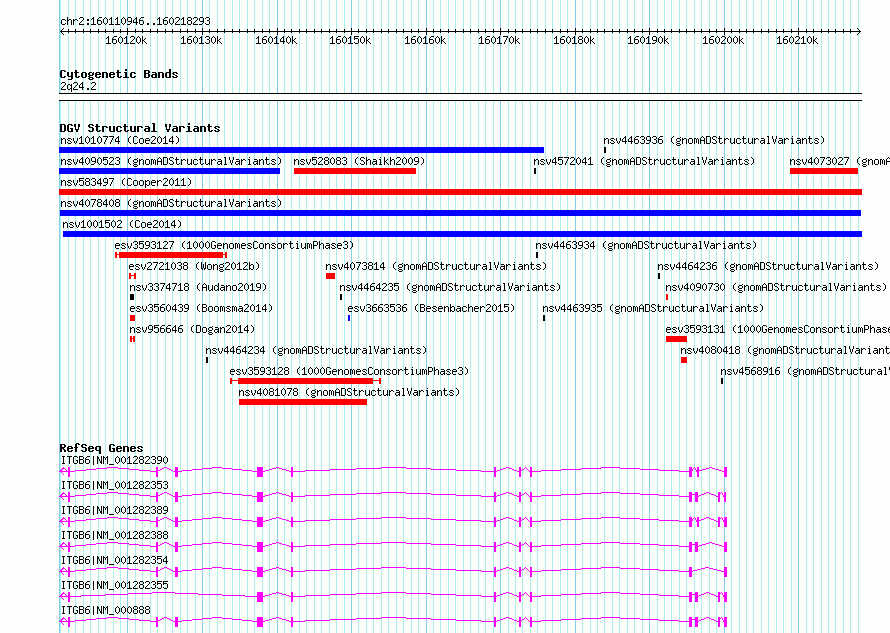Click the nsv1010774 (Coe2014) variant label
Image resolution: width=890 pixels, height=633 pixels.
(x=120, y=140)
